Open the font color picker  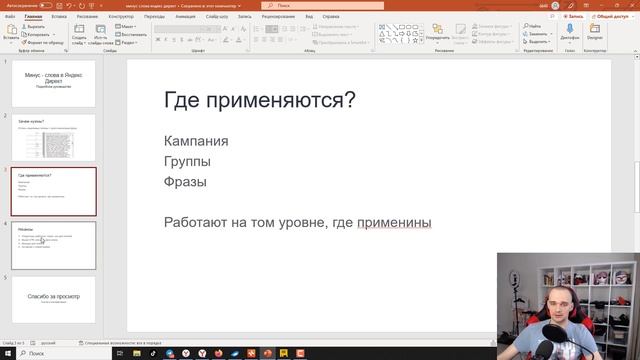coord(240,40)
